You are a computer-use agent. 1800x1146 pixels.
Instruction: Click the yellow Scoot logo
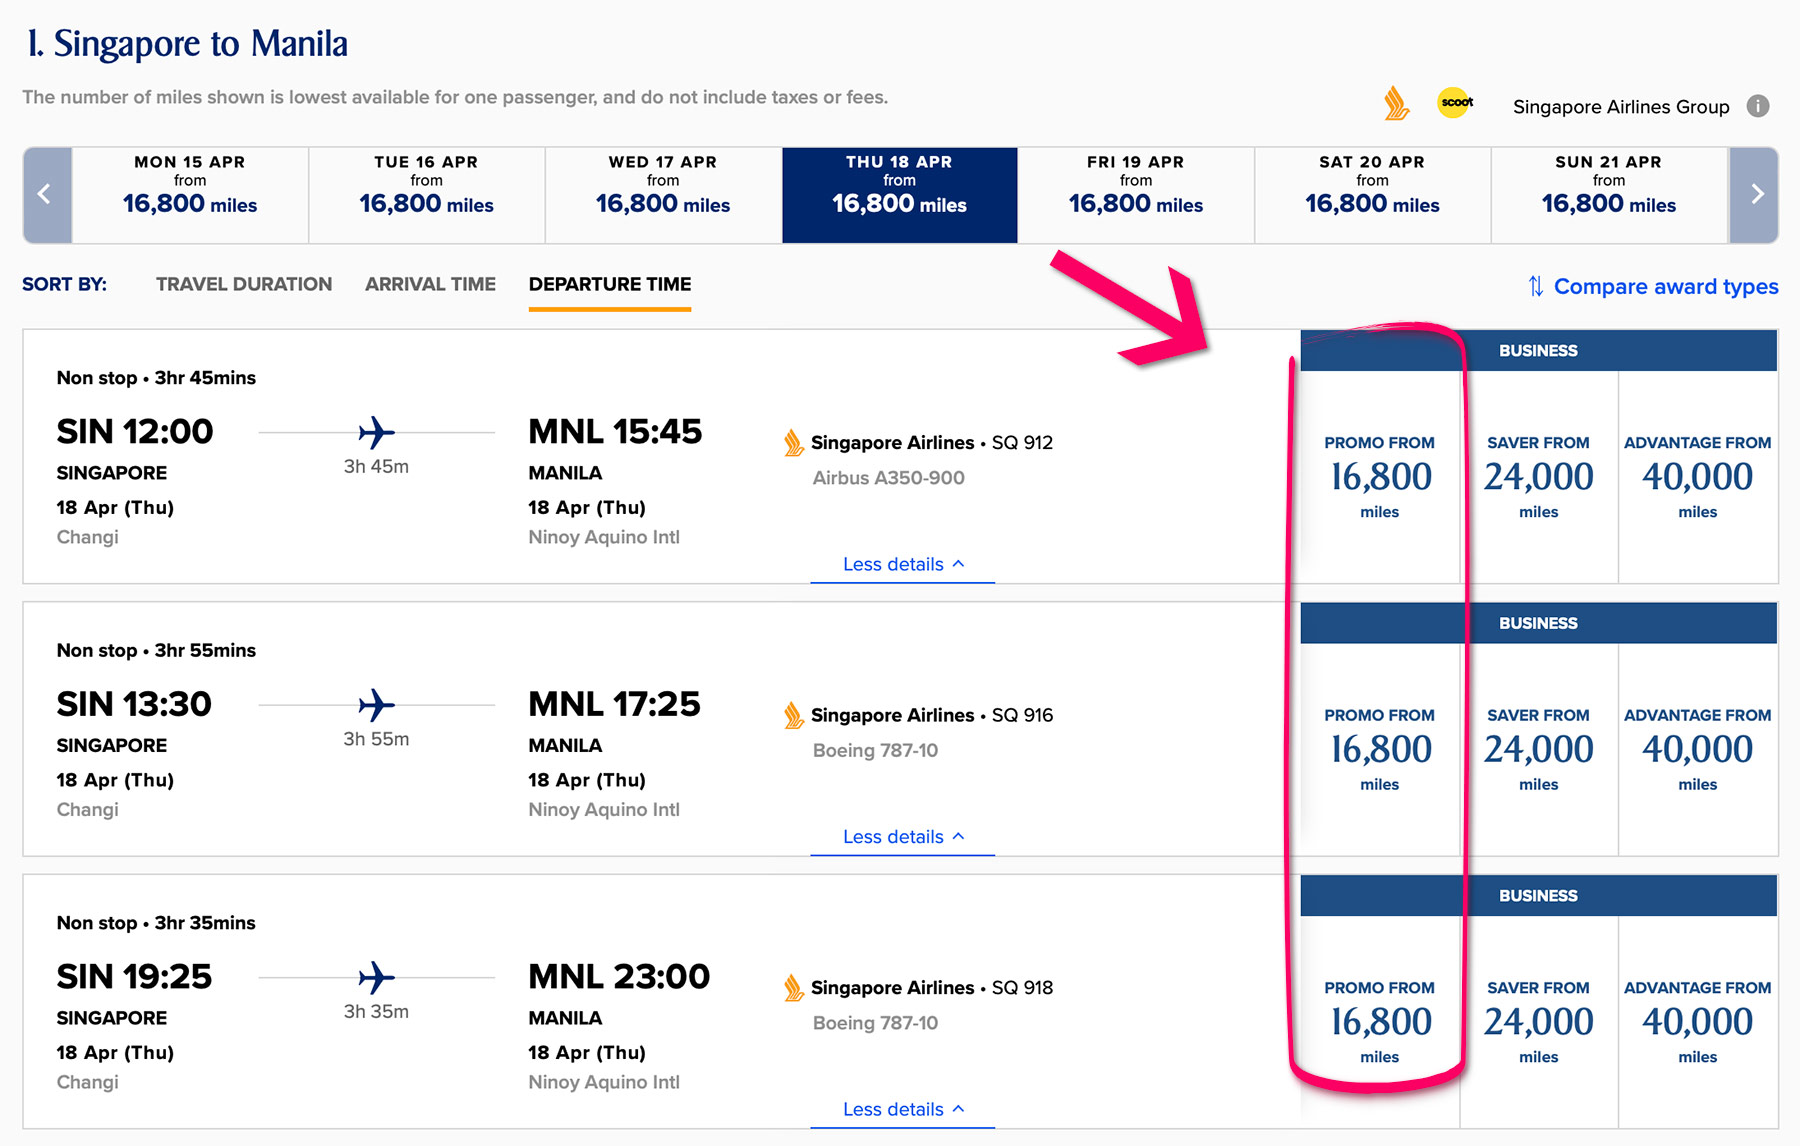[x=1456, y=102]
